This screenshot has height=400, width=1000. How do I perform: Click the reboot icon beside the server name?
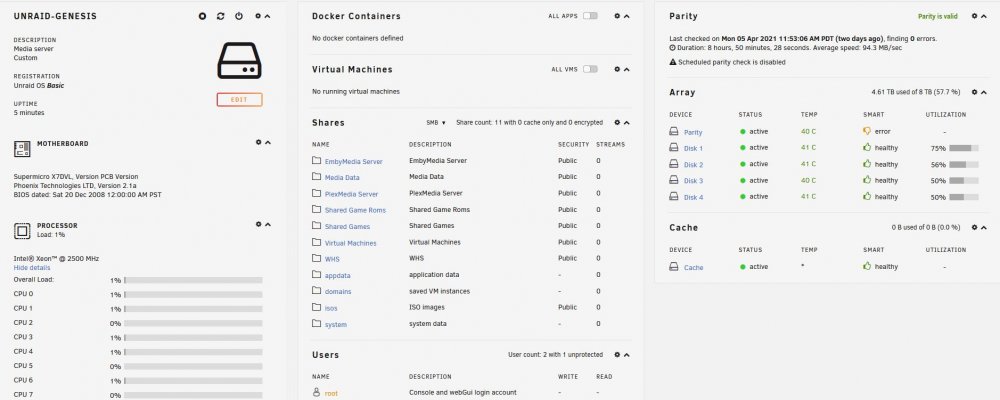coord(221,16)
